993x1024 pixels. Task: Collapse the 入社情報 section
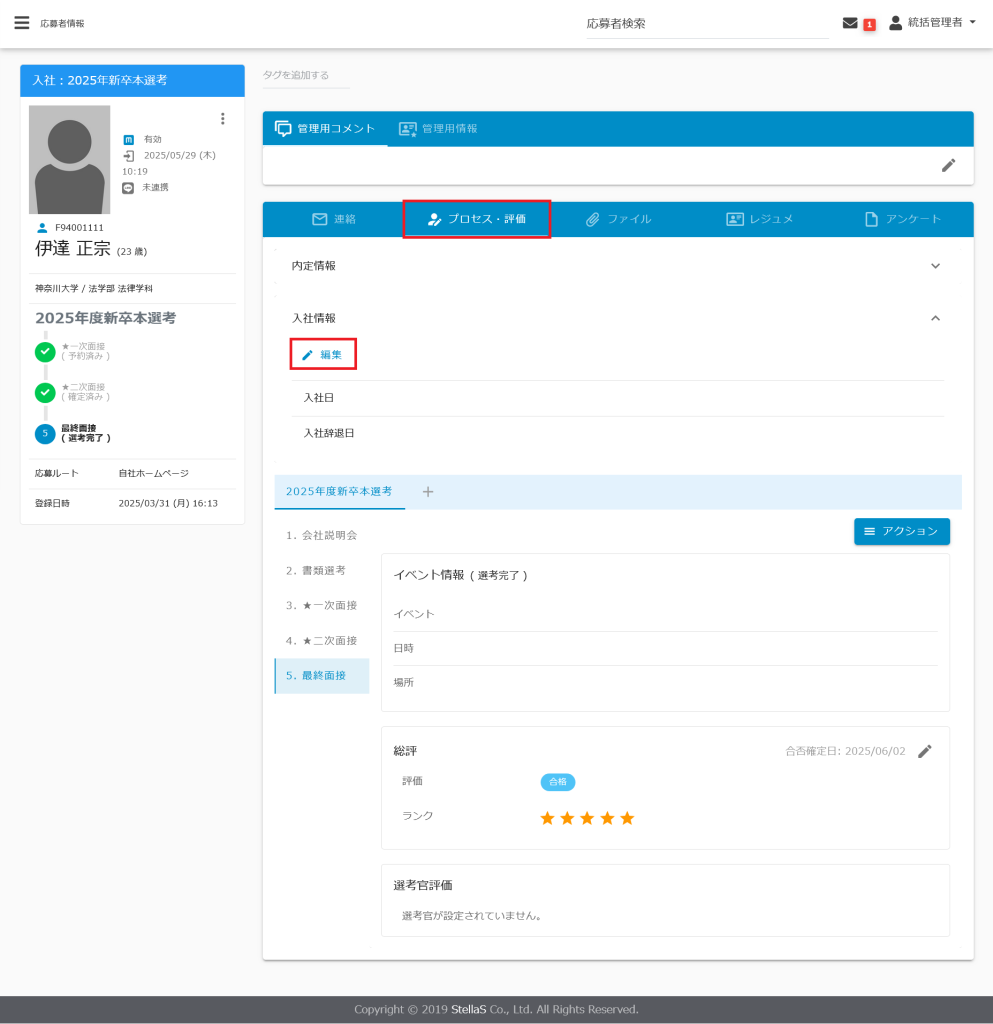click(x=935, y=318)
